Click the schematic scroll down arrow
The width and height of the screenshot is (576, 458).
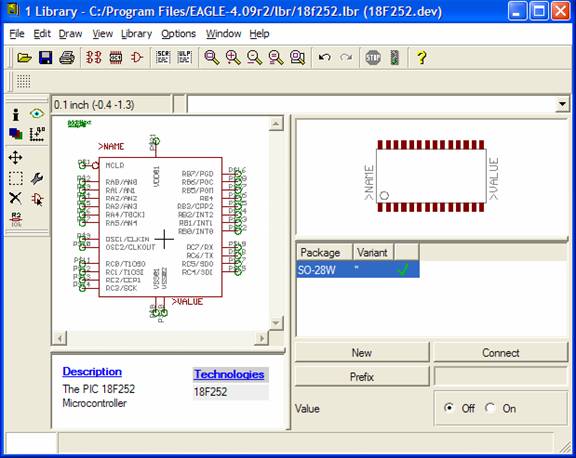coord(276,323)
